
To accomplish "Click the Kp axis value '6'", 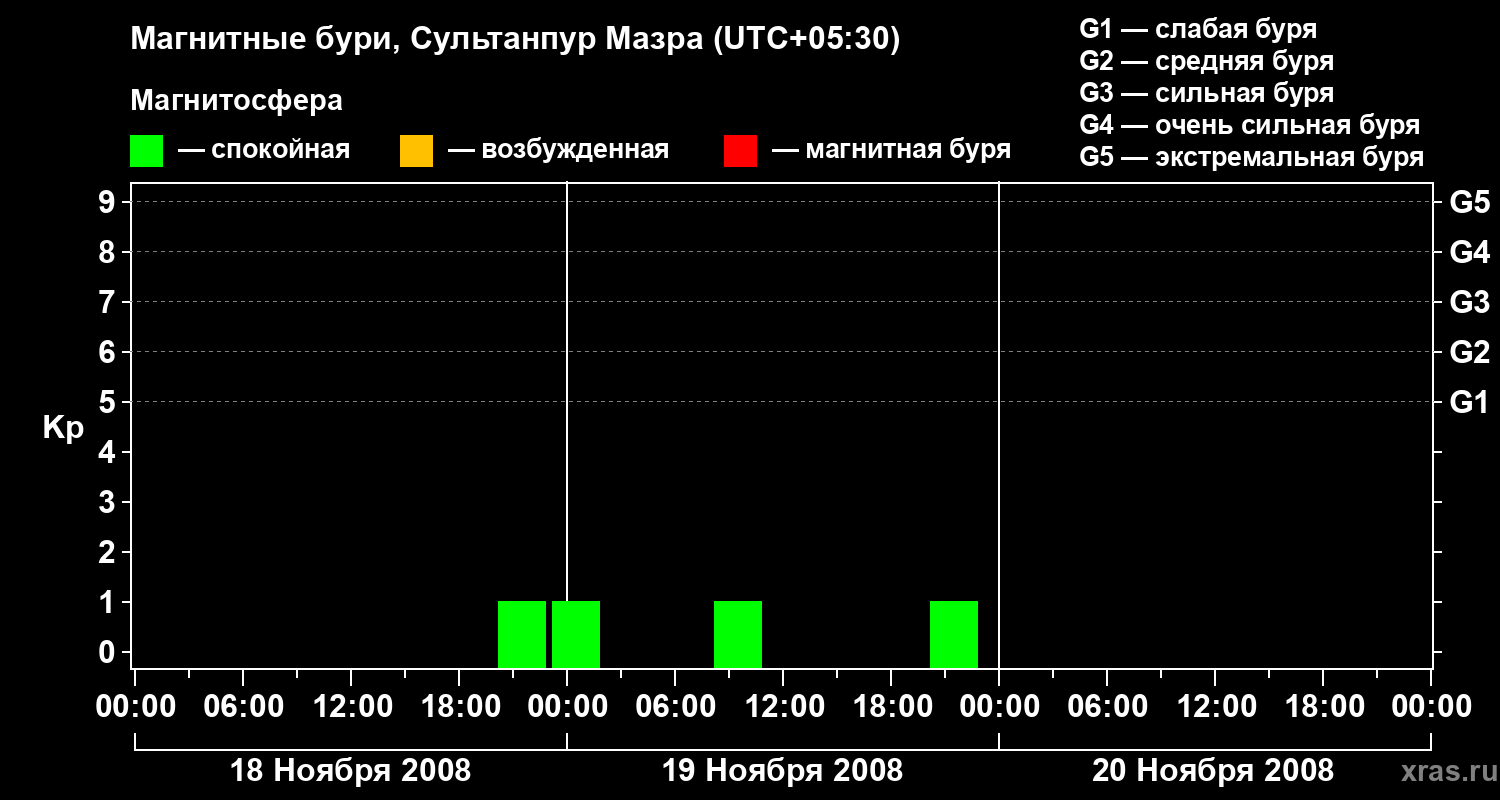I will tap(109, 352).
